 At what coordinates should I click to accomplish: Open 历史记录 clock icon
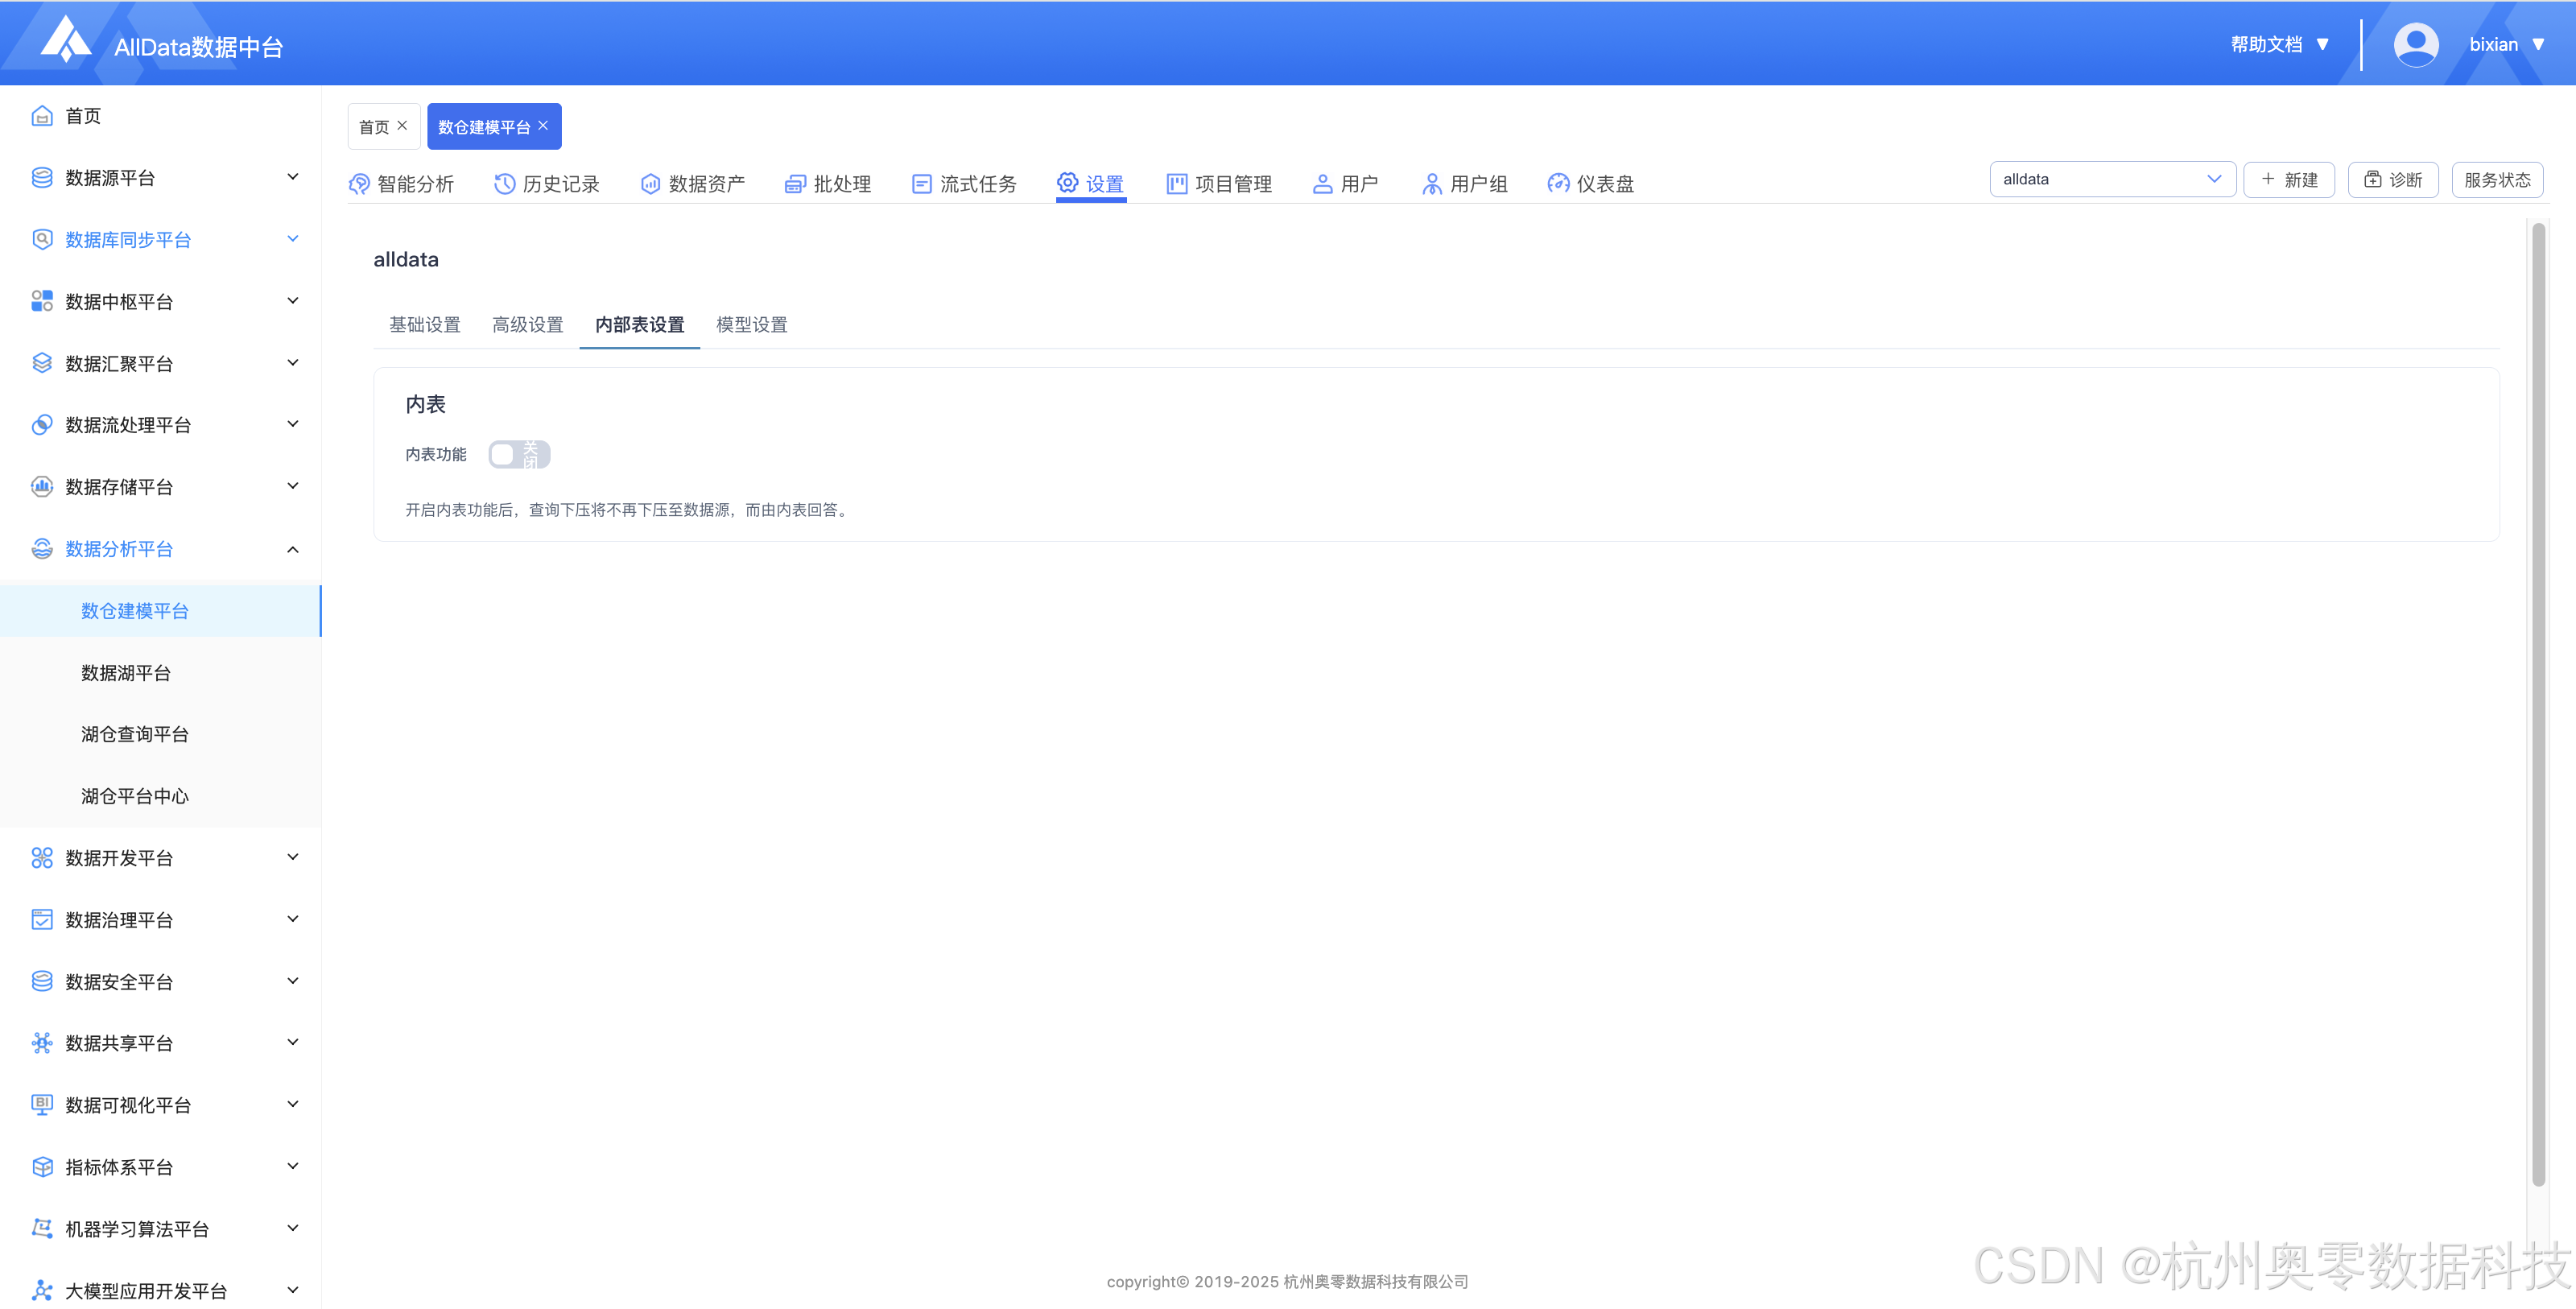505,184
